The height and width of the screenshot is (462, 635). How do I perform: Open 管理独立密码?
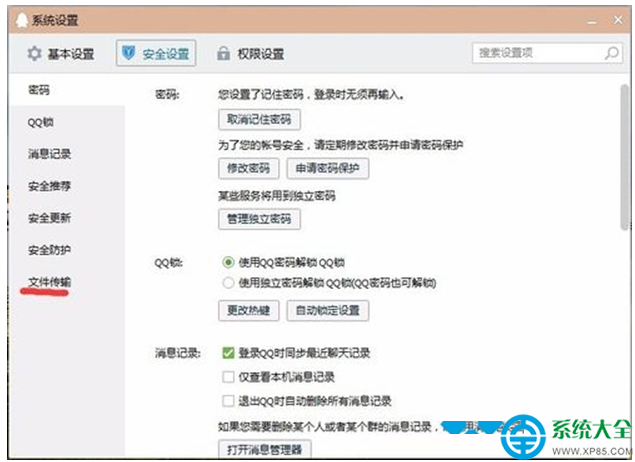click(x=259, y=219)
